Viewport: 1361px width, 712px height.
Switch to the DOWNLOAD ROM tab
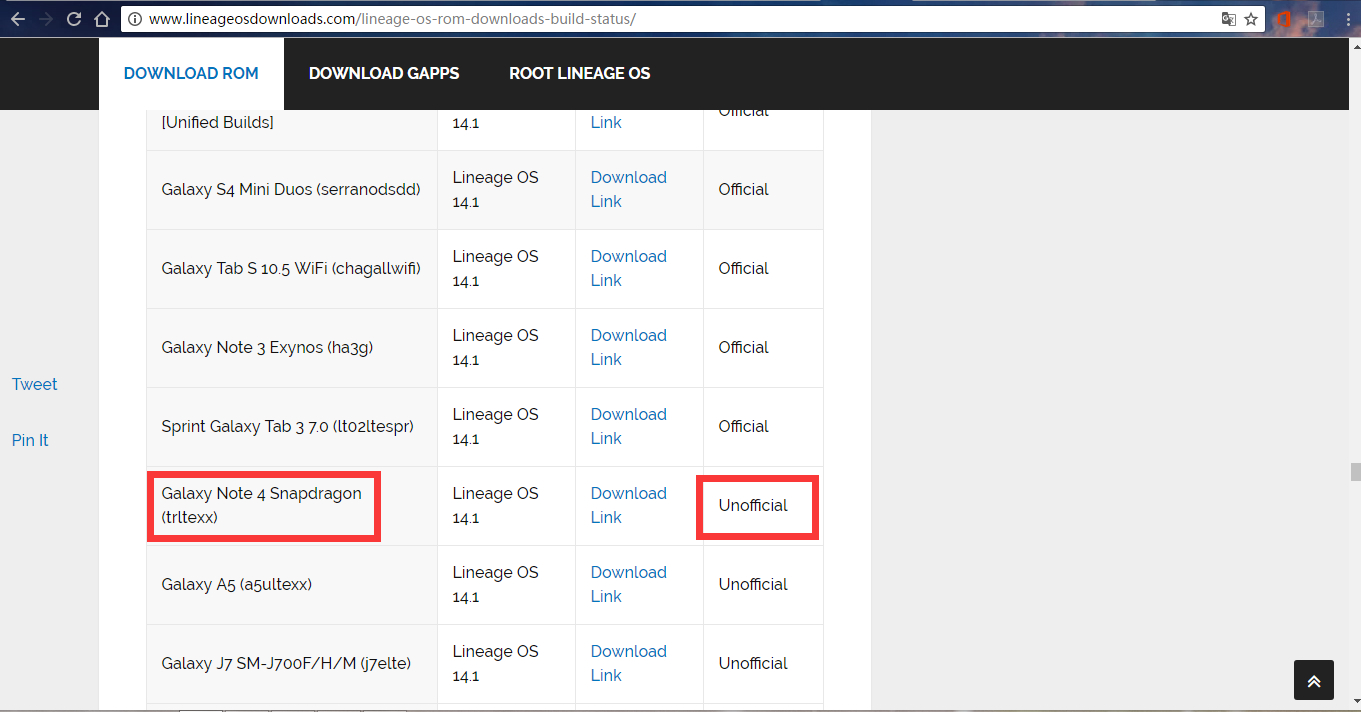[191, 74]
